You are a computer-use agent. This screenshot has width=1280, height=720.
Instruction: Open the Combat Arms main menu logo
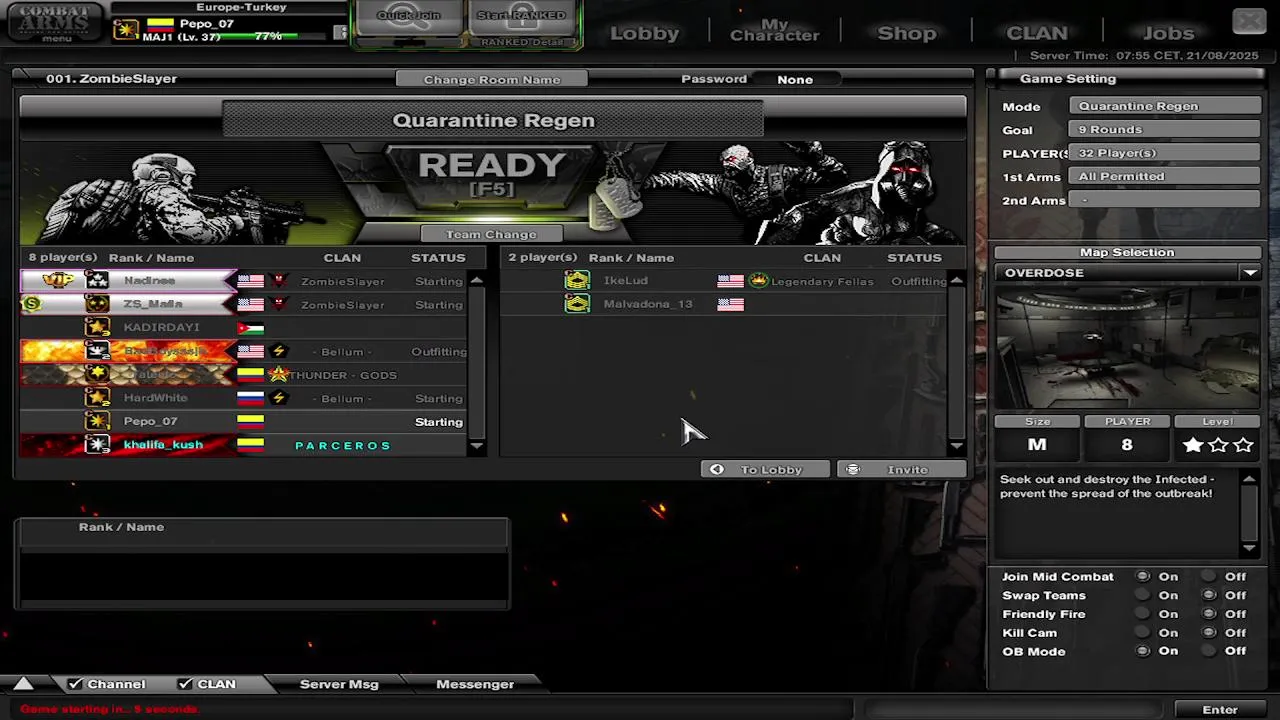55,22
